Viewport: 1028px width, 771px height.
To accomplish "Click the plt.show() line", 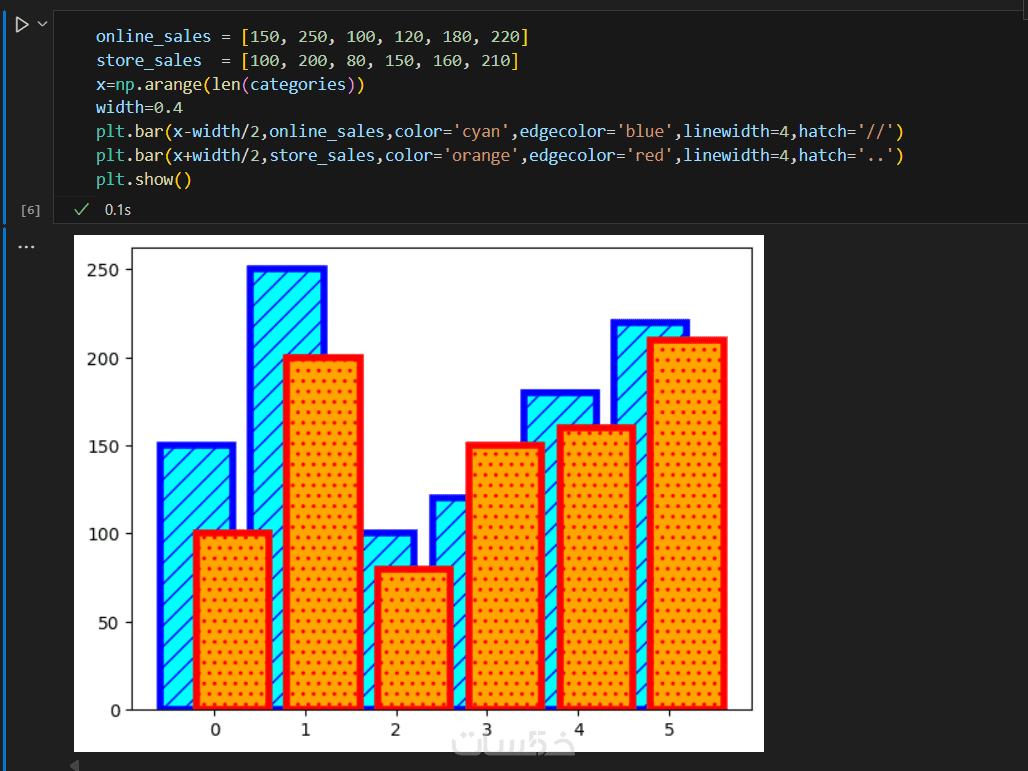I will 144,179.
